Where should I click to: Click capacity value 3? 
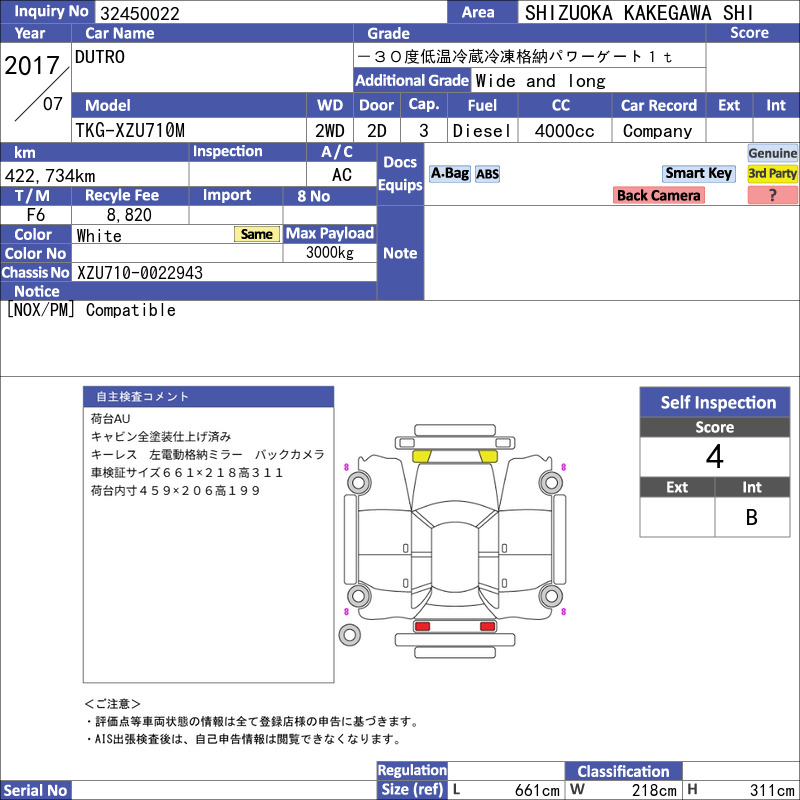[423, 131]
